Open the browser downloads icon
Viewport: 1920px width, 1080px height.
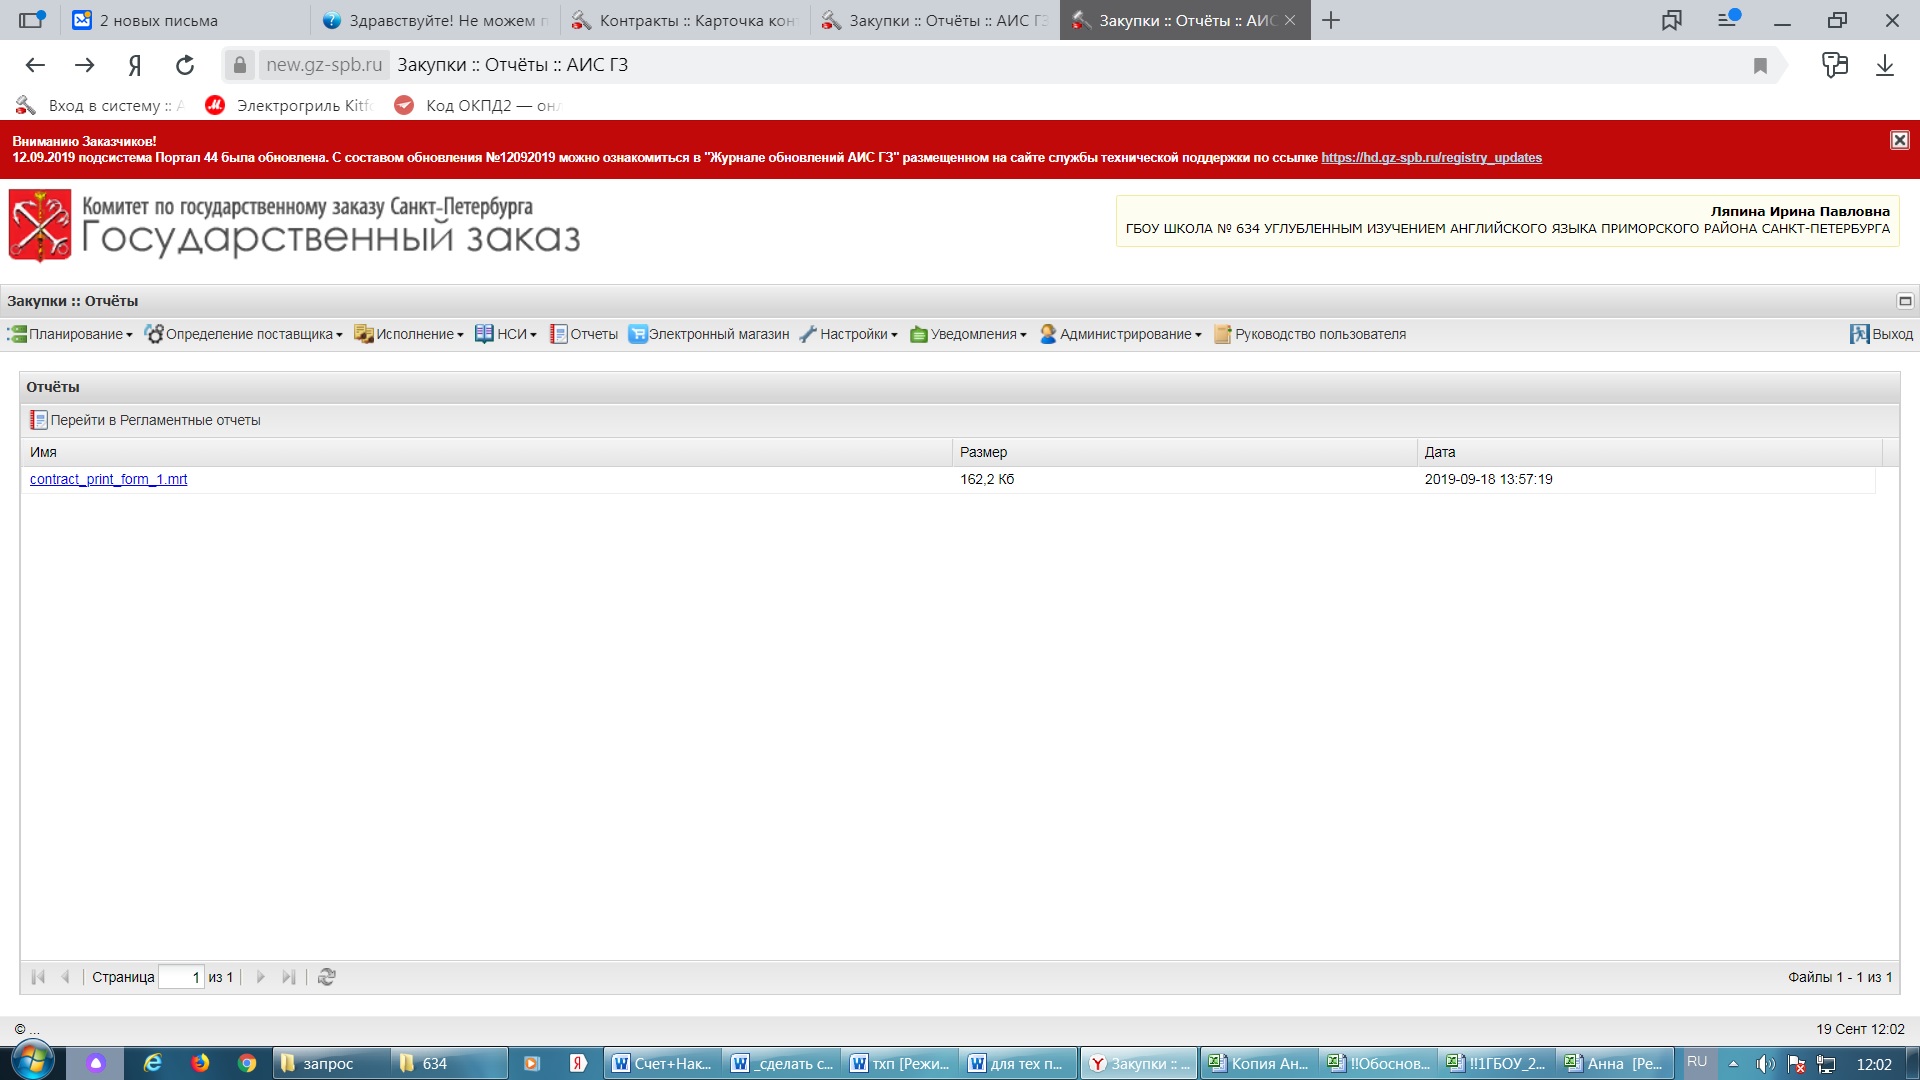pos(1884,66)
